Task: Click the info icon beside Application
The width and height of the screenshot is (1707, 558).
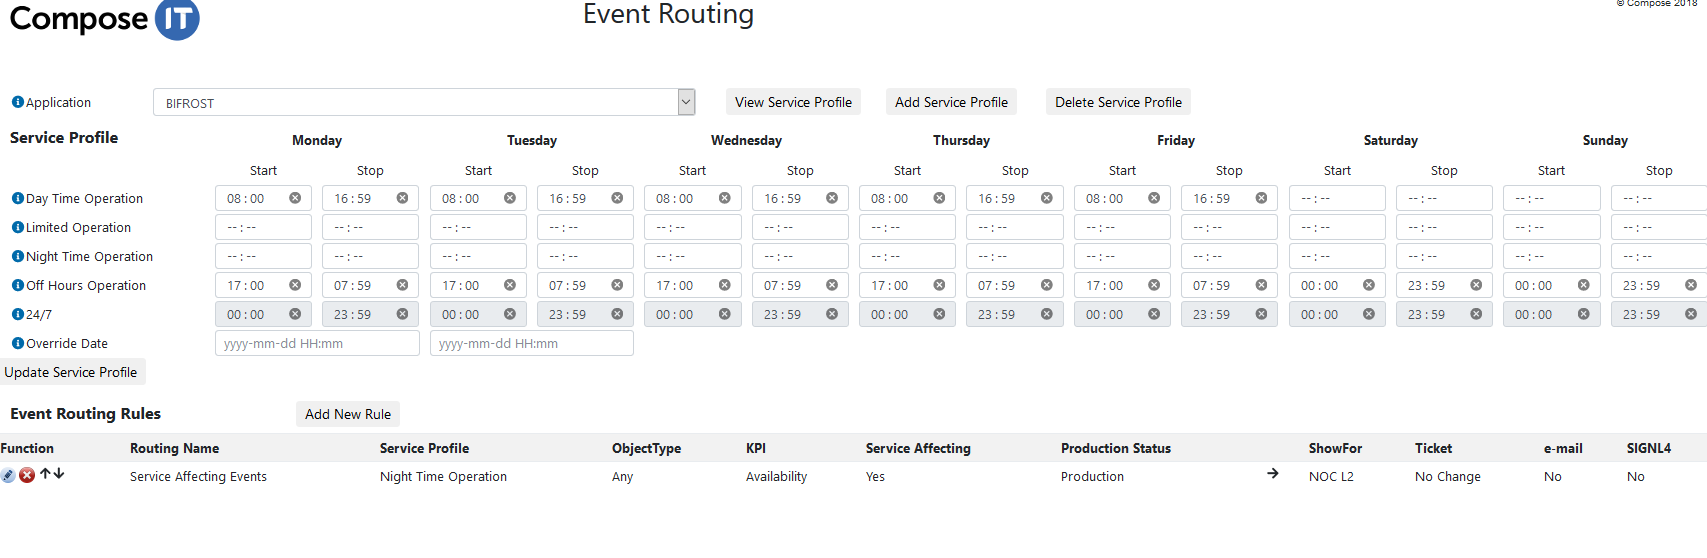Action: coord(17,102)
